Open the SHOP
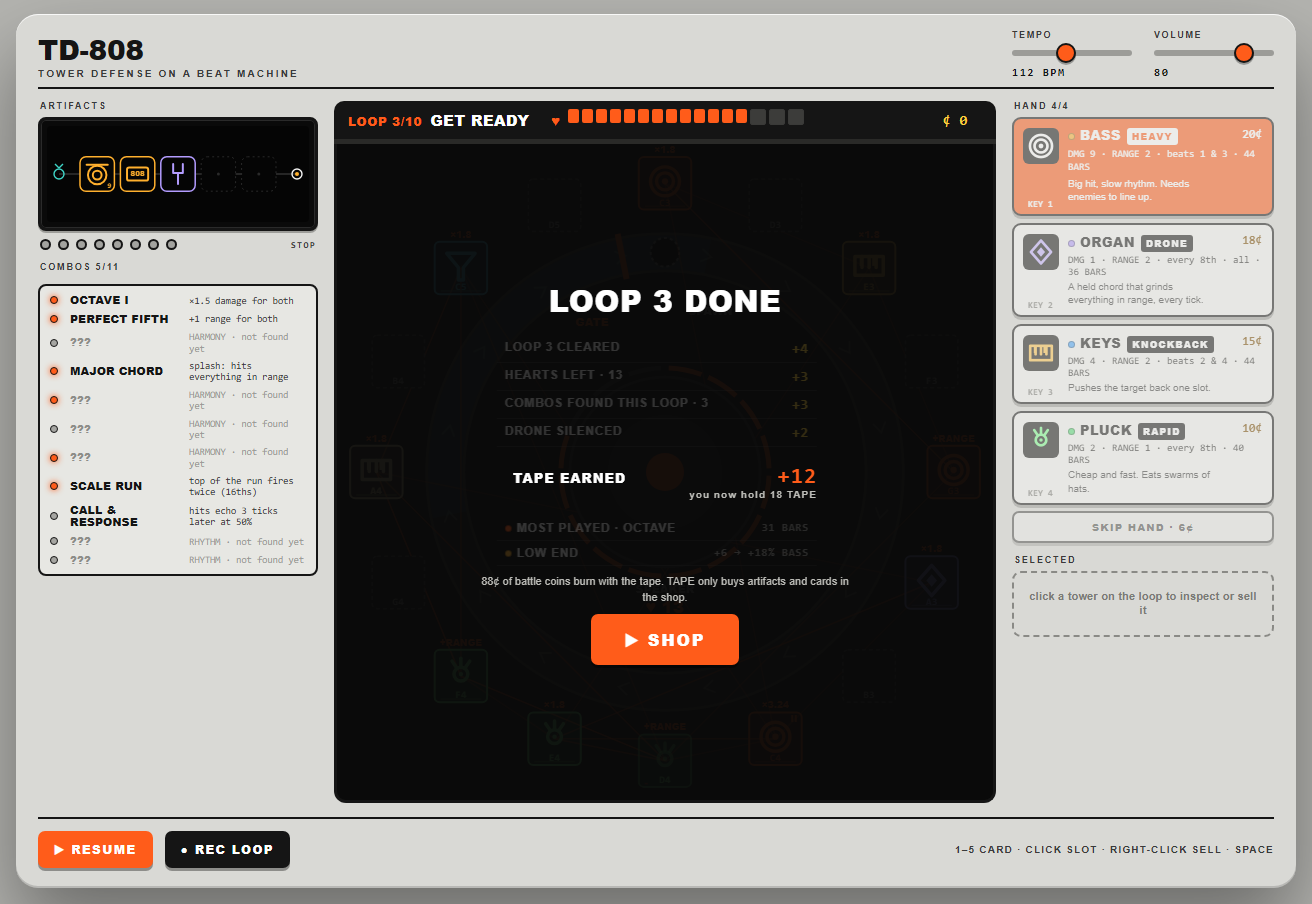 tap(665, 640)
